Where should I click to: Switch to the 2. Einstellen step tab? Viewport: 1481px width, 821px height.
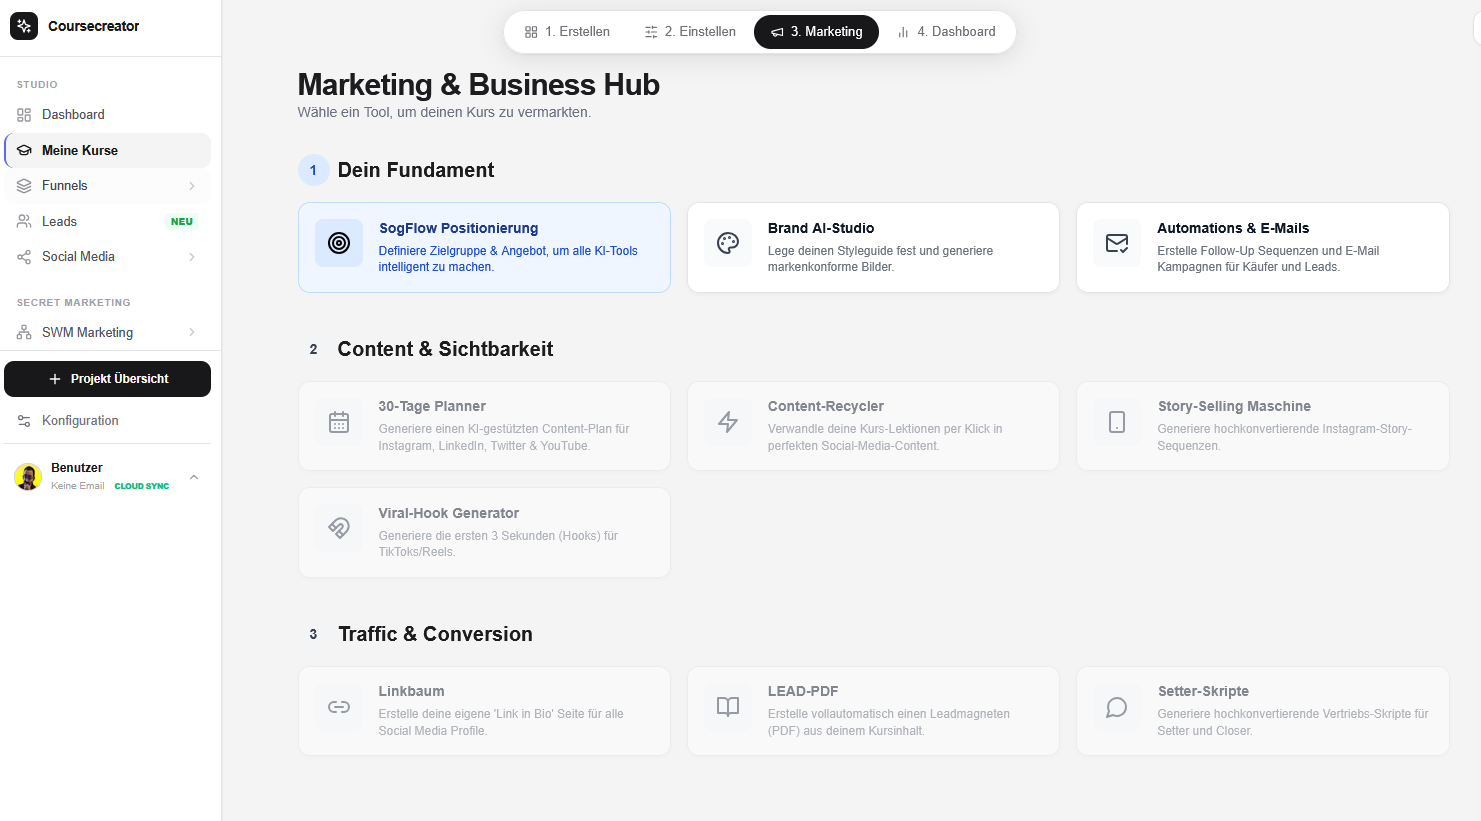690,32
